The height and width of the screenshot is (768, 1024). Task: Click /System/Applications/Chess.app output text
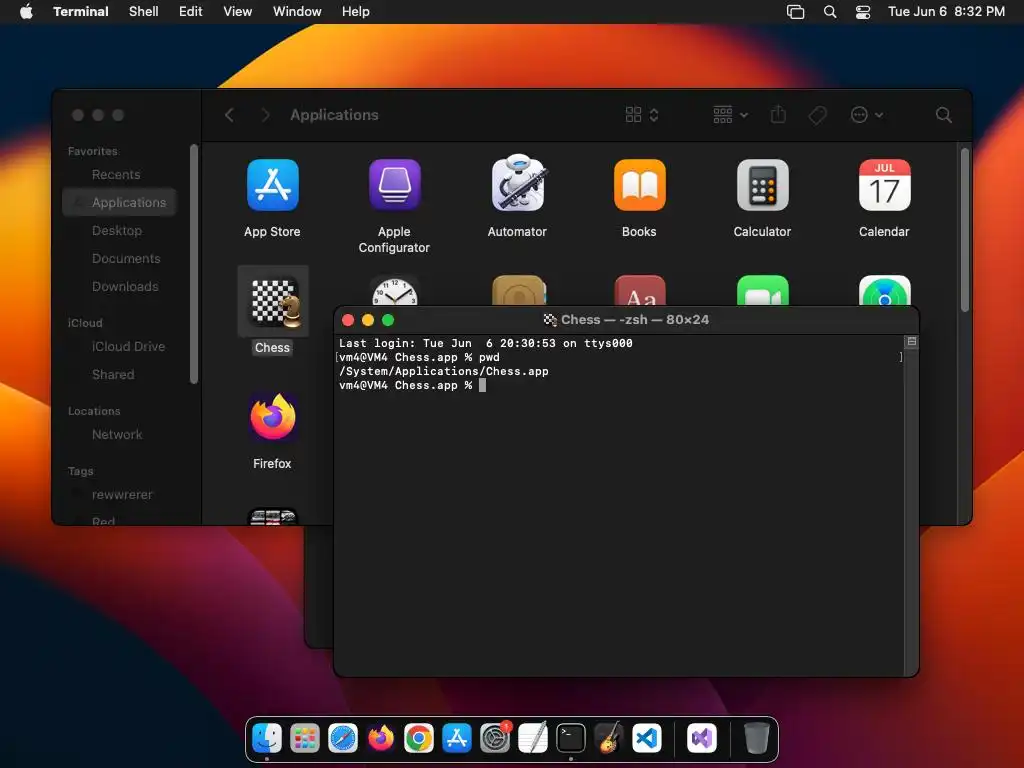(443, 371)
